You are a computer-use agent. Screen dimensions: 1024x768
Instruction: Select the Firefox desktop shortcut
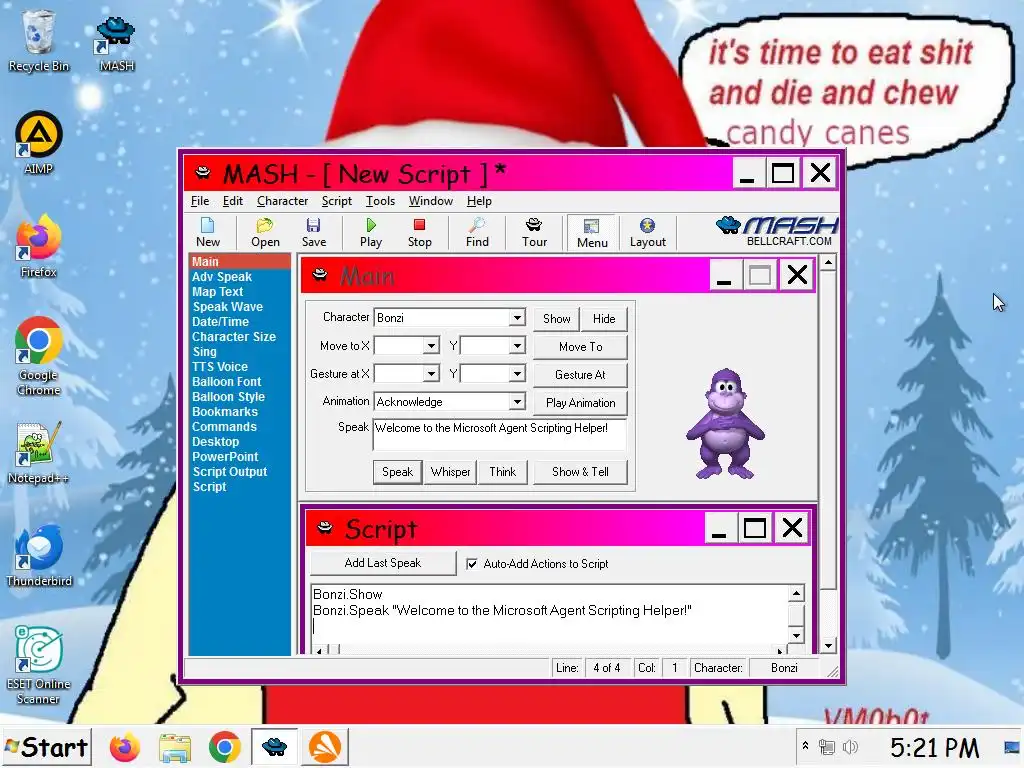tap(39, 246)
